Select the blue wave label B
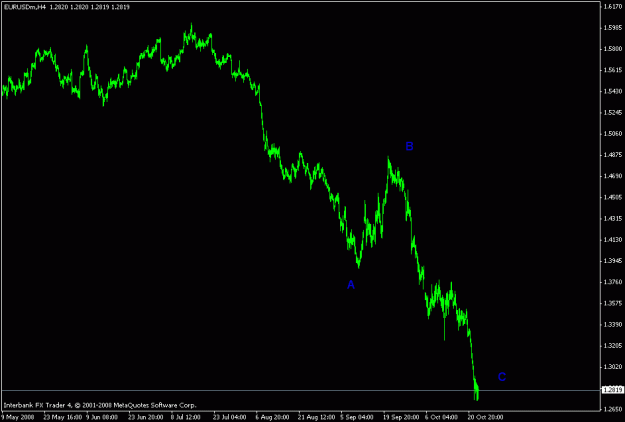 pyautogui.click(x=409, y=146)
